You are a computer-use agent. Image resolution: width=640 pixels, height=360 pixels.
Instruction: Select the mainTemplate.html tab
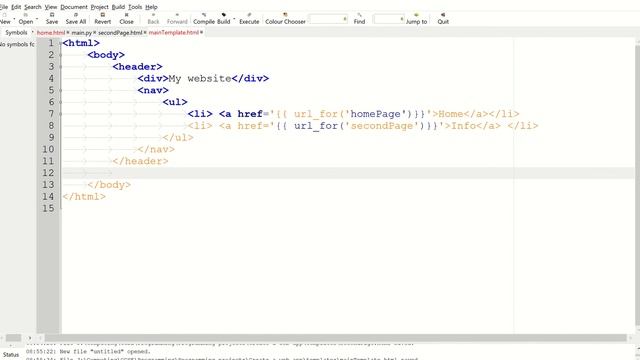[x=173, y=33]
